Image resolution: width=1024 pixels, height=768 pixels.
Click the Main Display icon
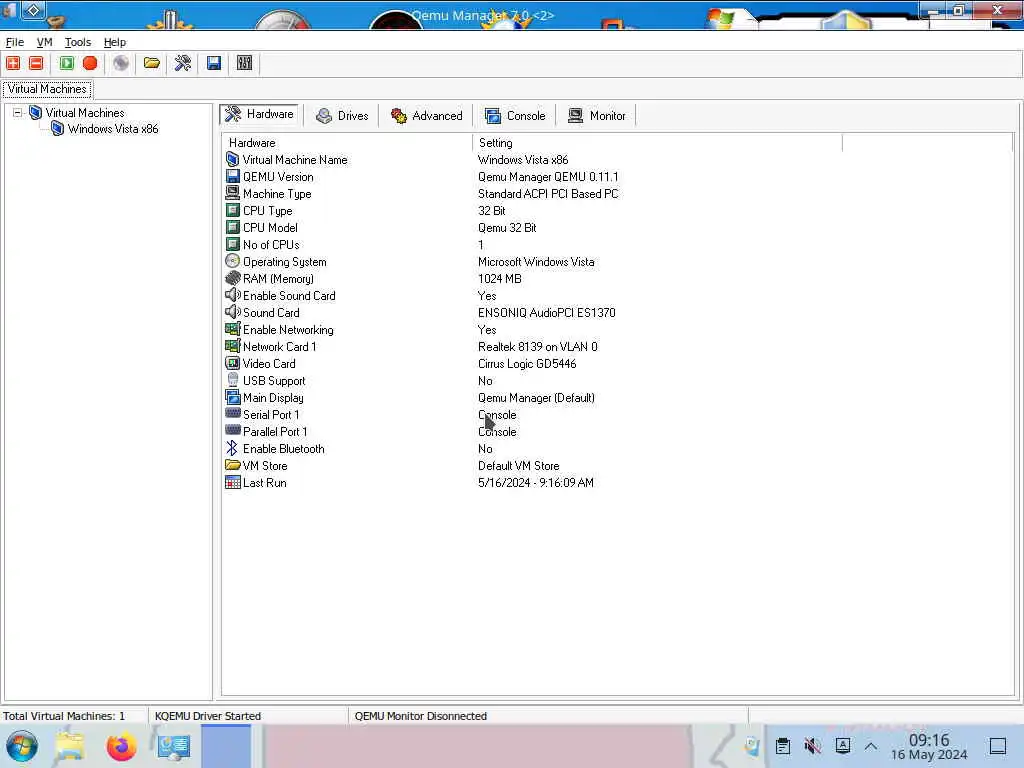coord(232,397)
